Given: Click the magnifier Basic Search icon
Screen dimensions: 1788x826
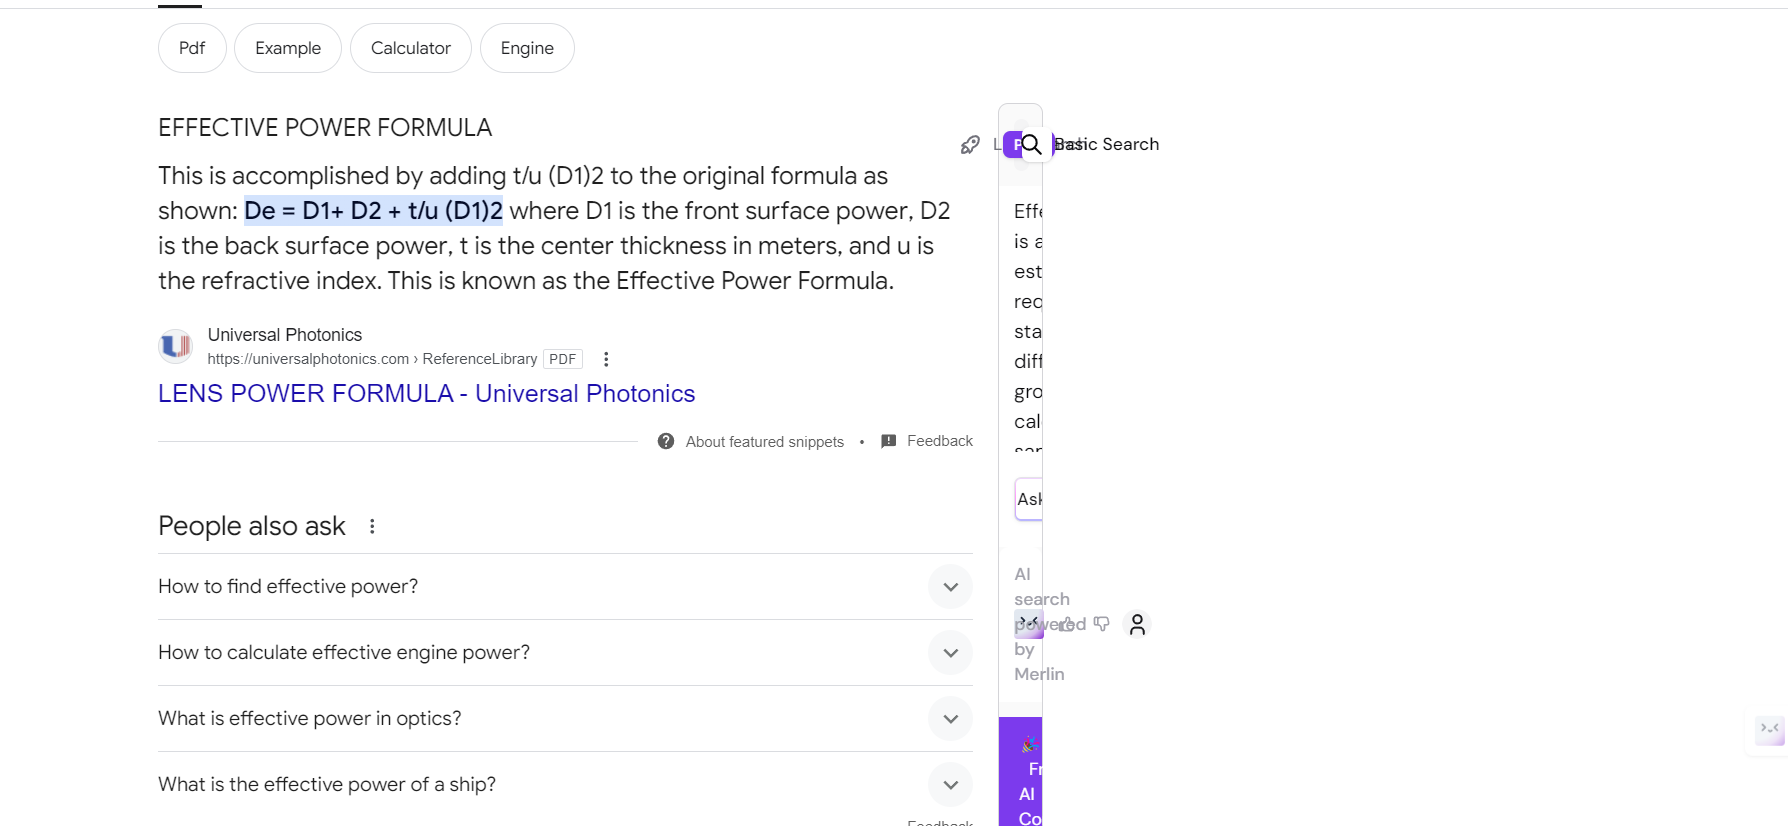Looking at the screenshot, I should coord(1031,144).
